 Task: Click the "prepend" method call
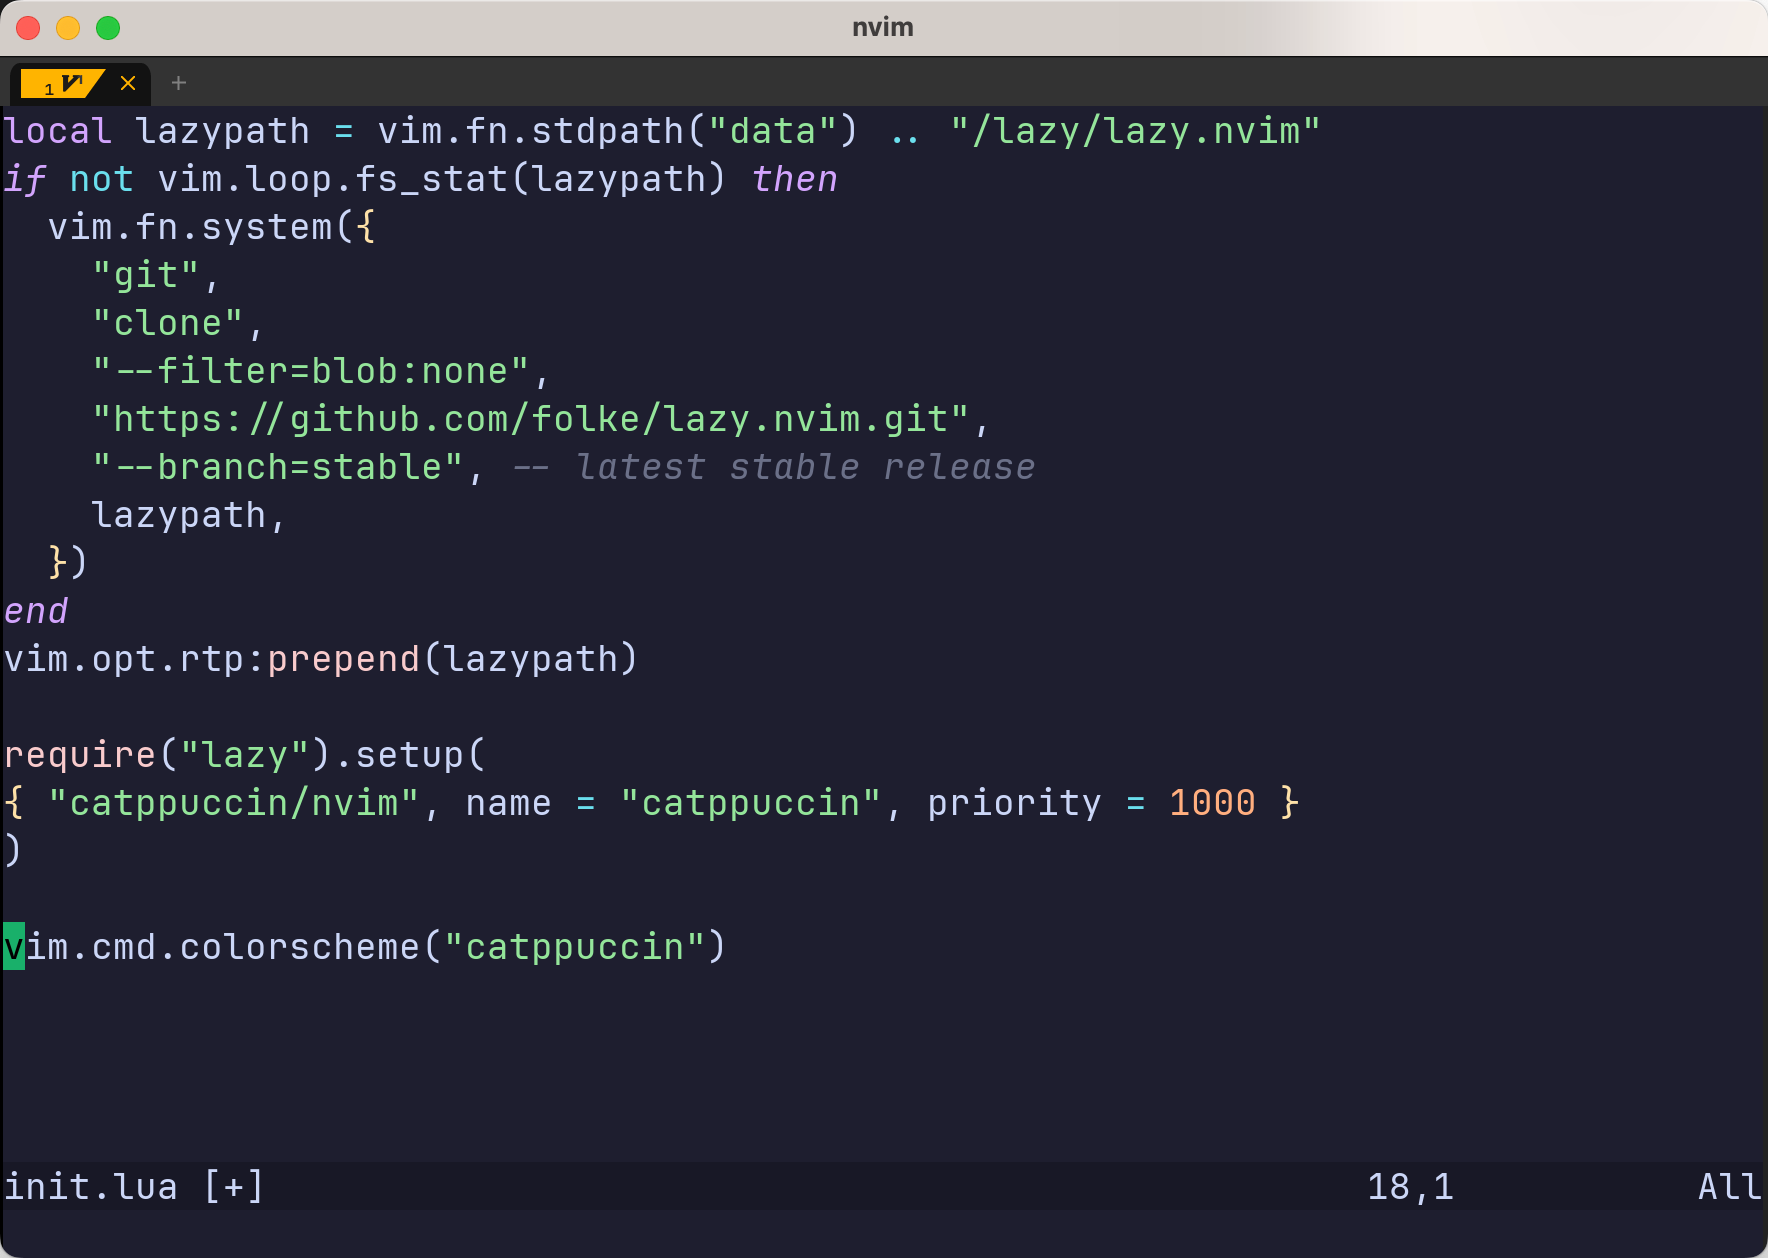343,660
